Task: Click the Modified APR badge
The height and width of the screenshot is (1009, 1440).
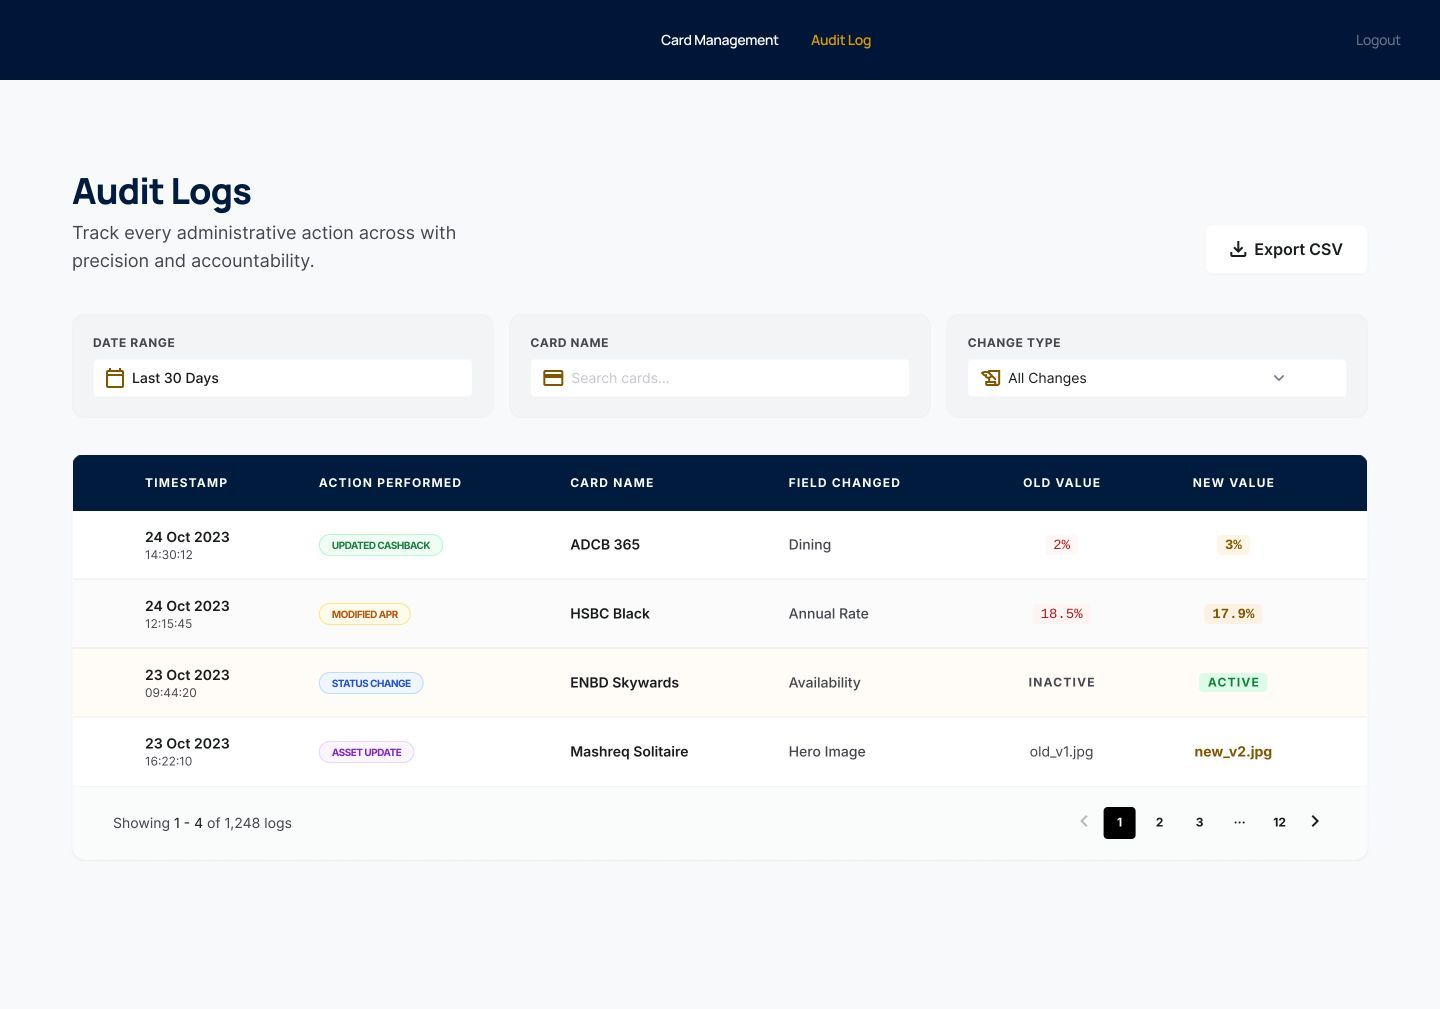Action: 365,614
